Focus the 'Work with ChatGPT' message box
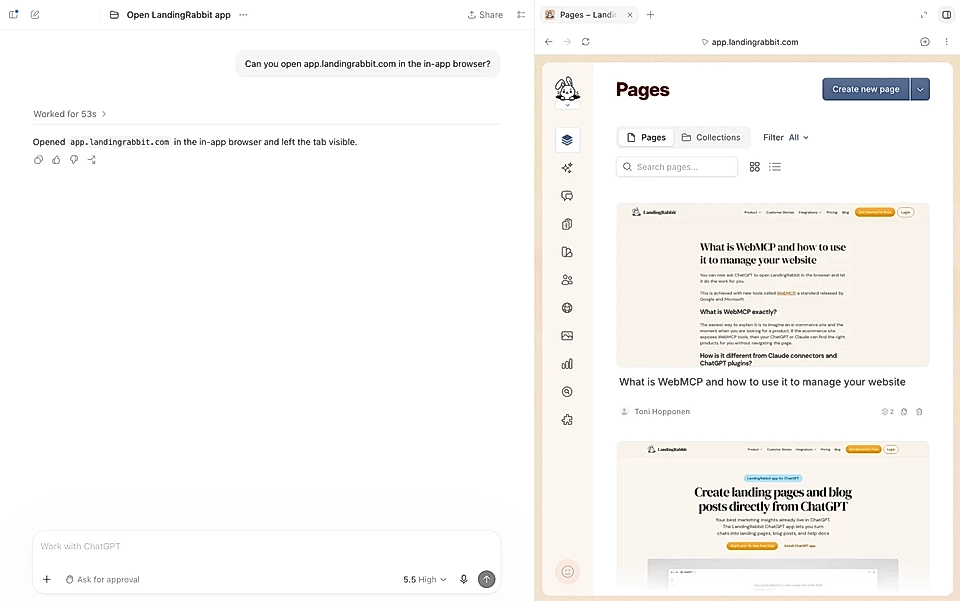Viewport: 960px width, 601px height. [266, 546]
